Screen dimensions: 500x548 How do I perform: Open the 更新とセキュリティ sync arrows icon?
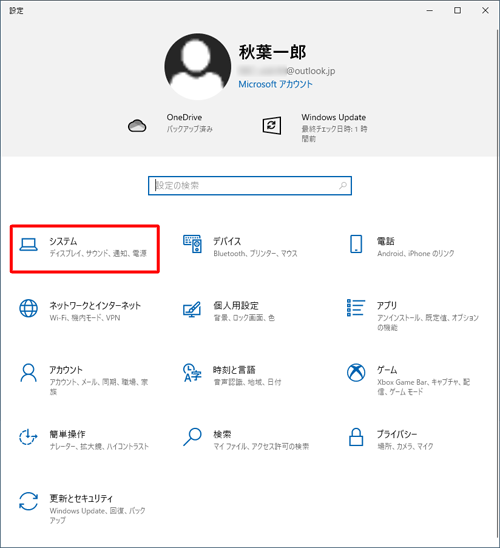(x=28, y=501)
